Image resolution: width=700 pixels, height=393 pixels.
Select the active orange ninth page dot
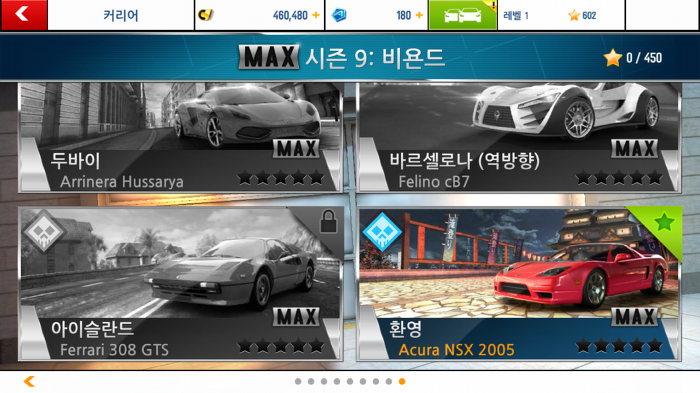(402, 381)
